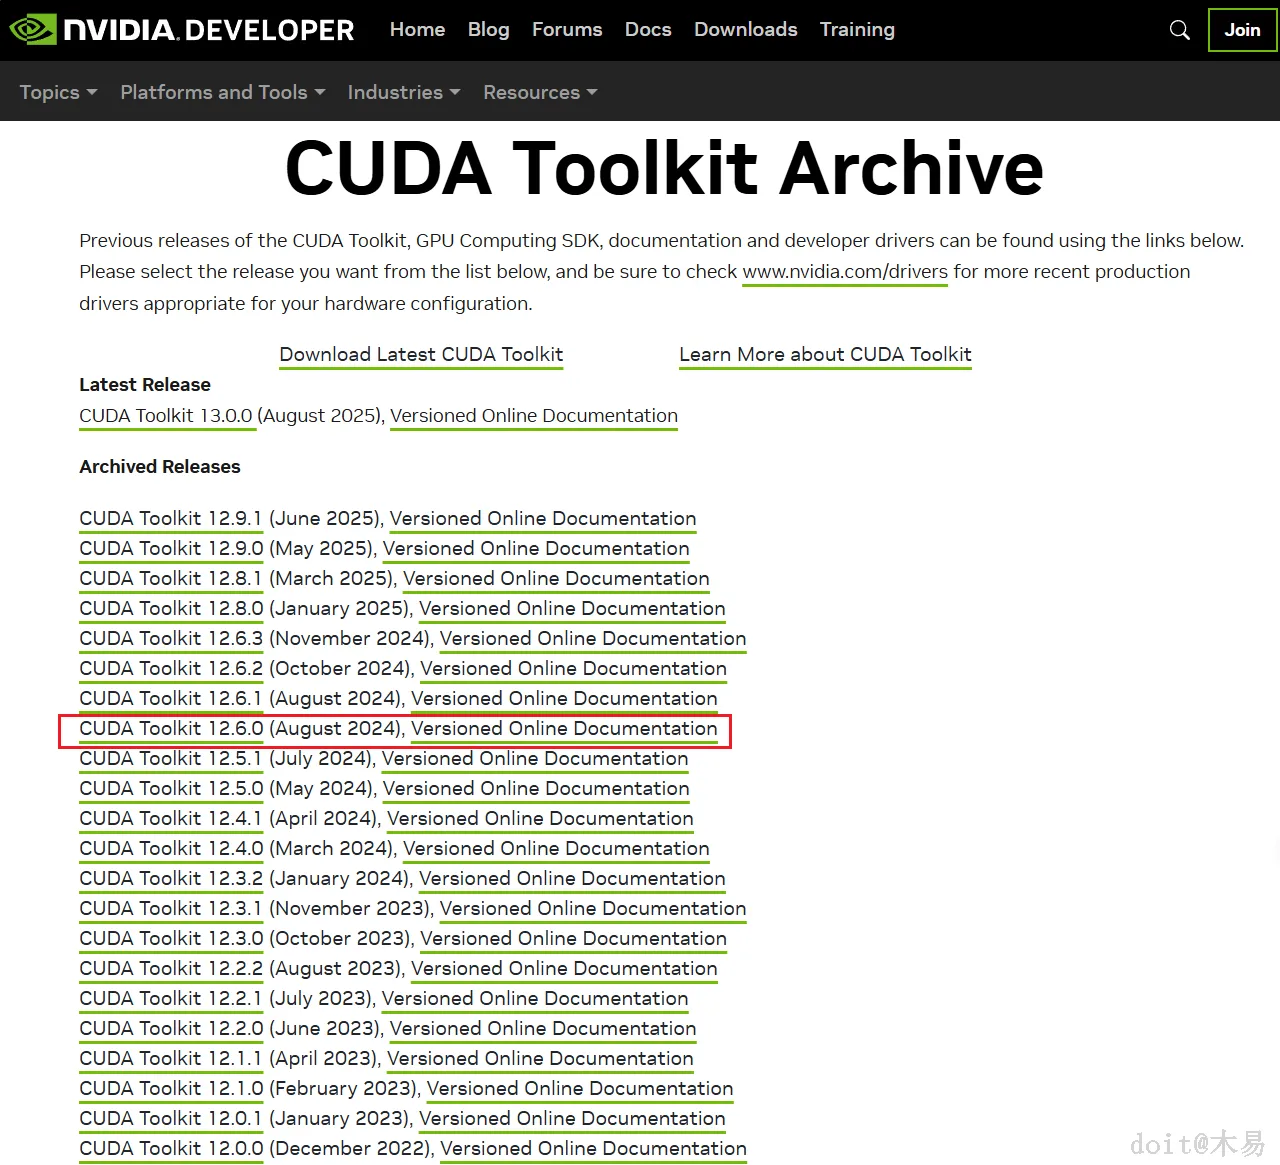Open Versioned Online Documentation for 12.3.0
Image resolution: width=1280 pixels, height=1165 pixels.
tap(573, 939)
